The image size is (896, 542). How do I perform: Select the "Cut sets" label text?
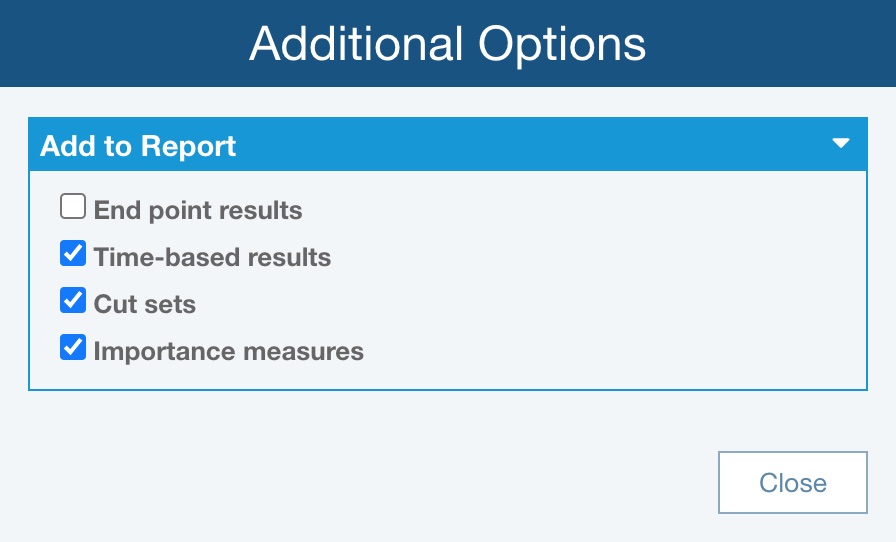(145, 303)
